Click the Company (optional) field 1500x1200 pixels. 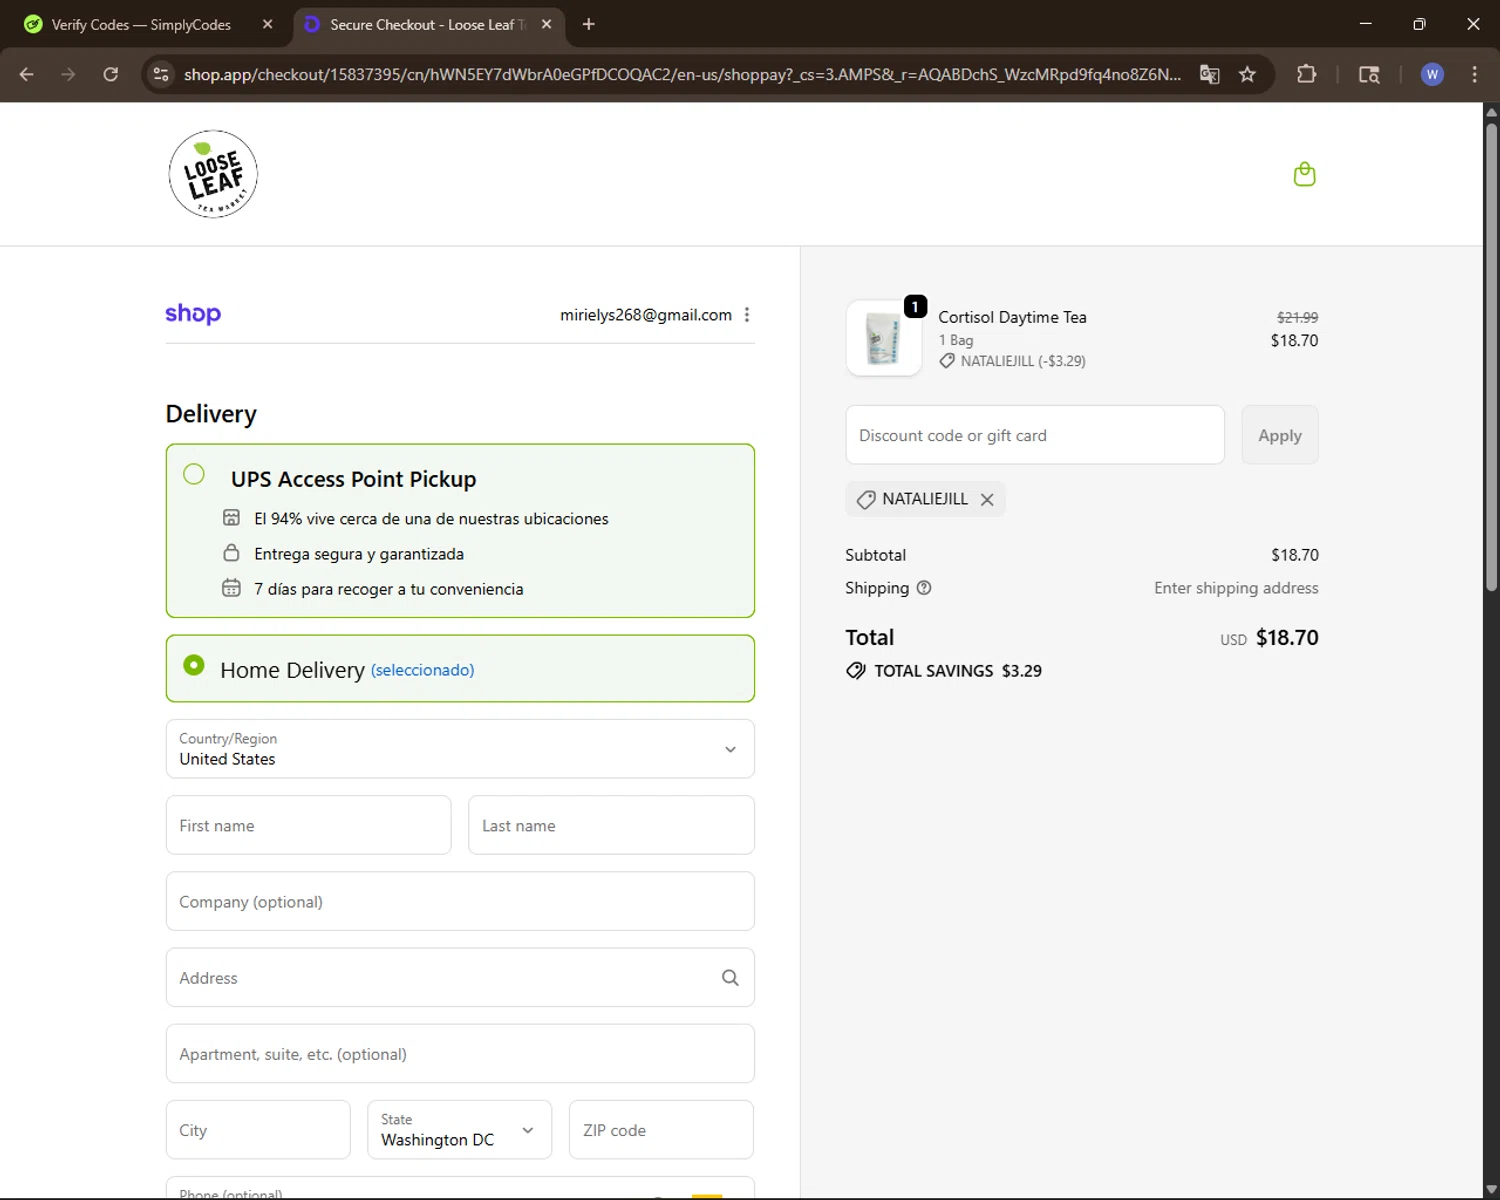coord(460,901)
